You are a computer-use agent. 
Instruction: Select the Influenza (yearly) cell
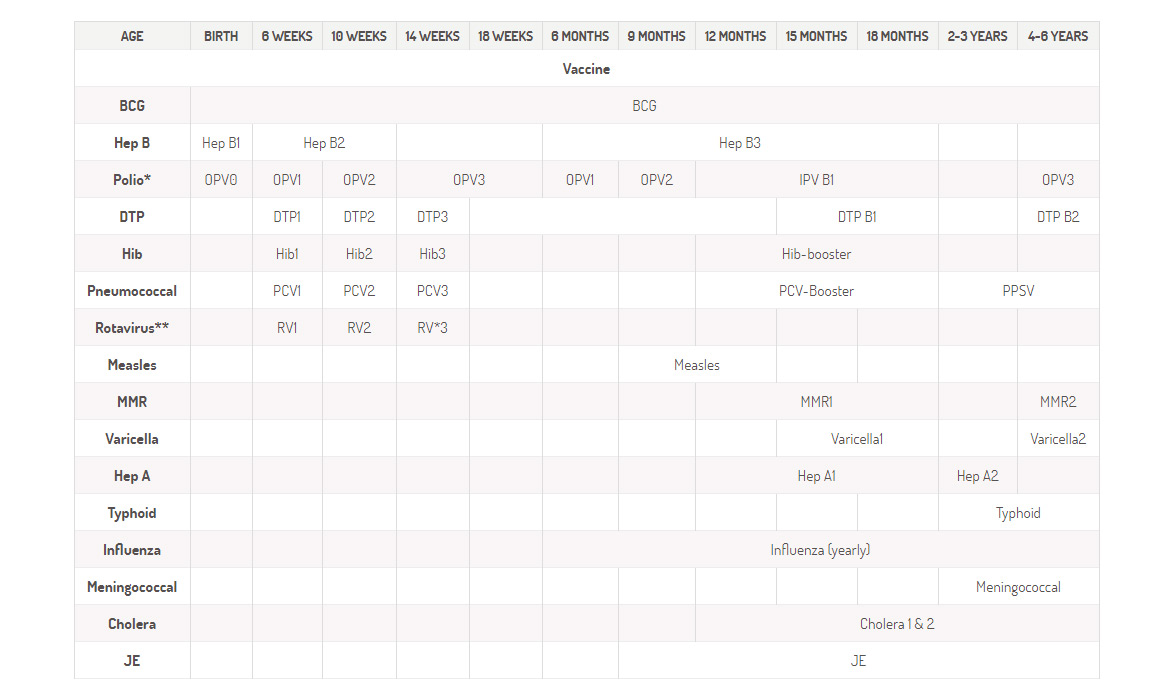[820, 550]
